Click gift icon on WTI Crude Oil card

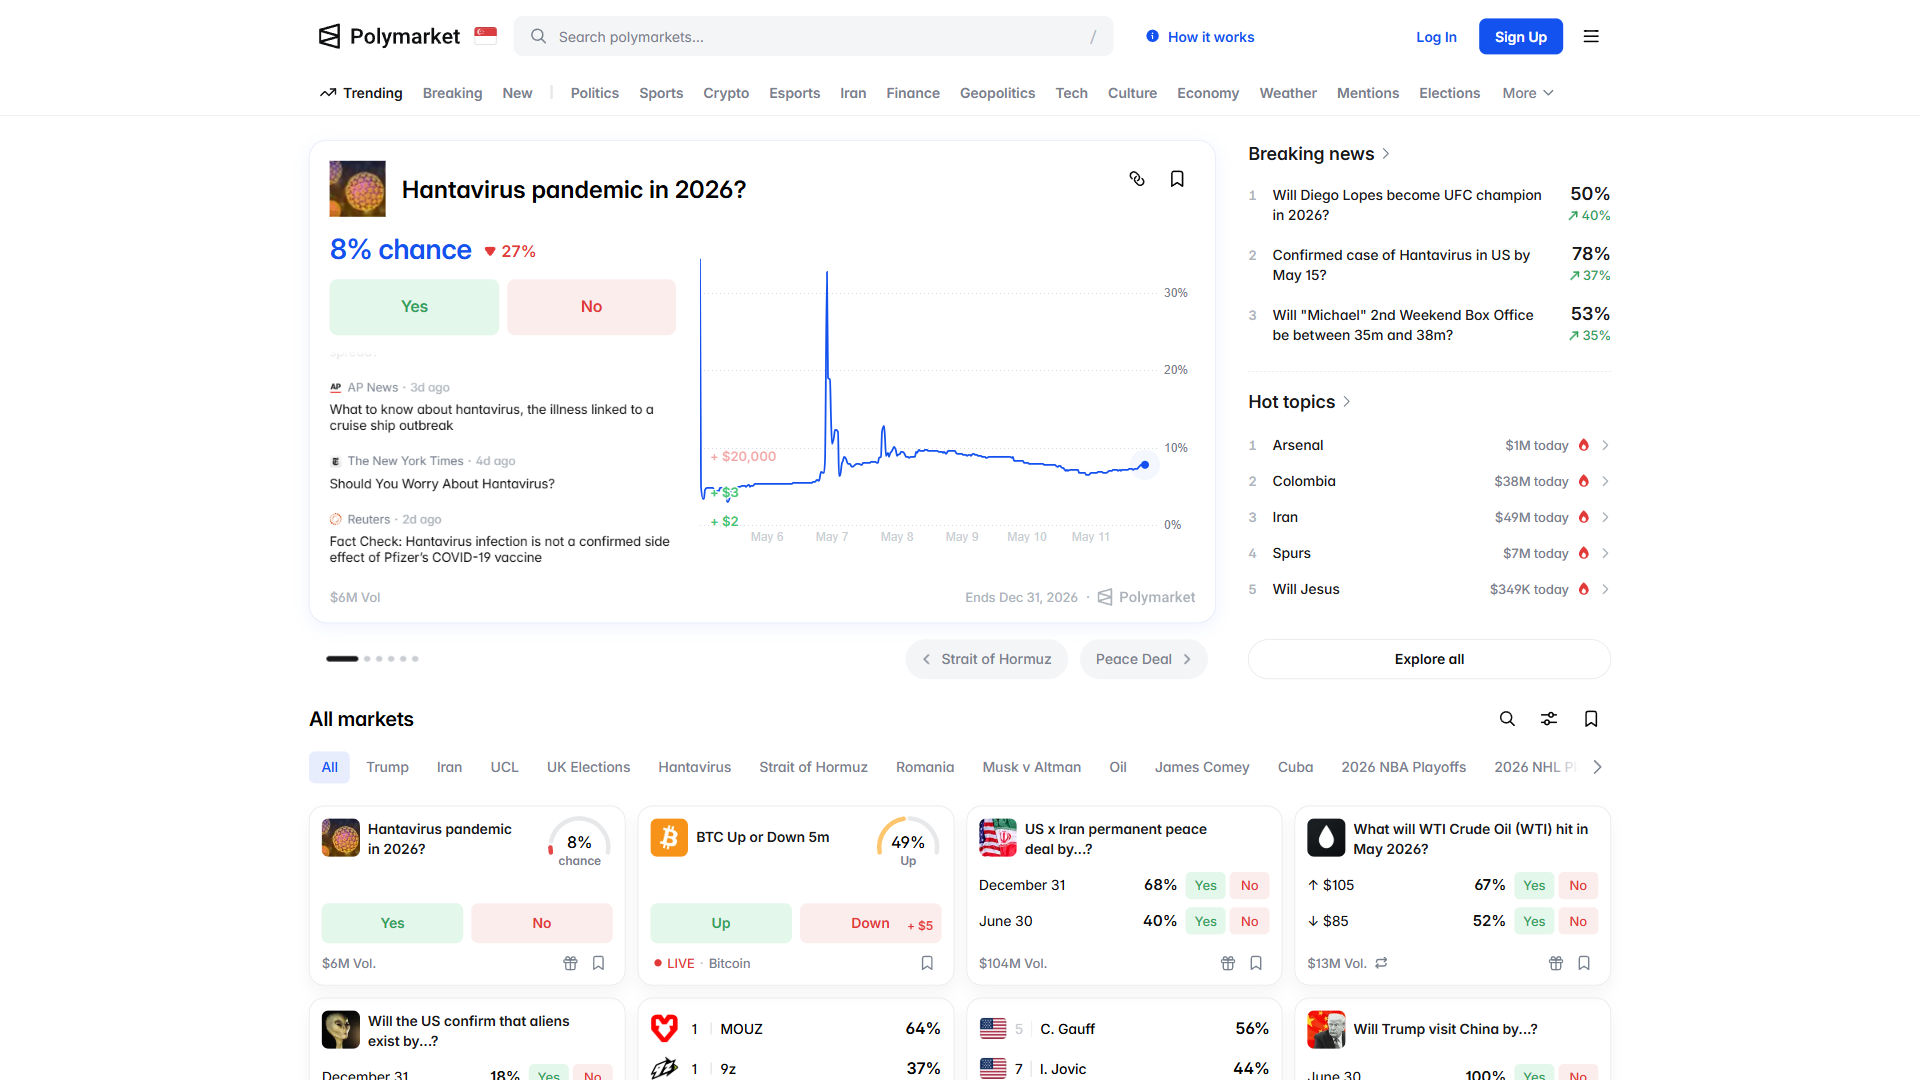[1556, 963]
